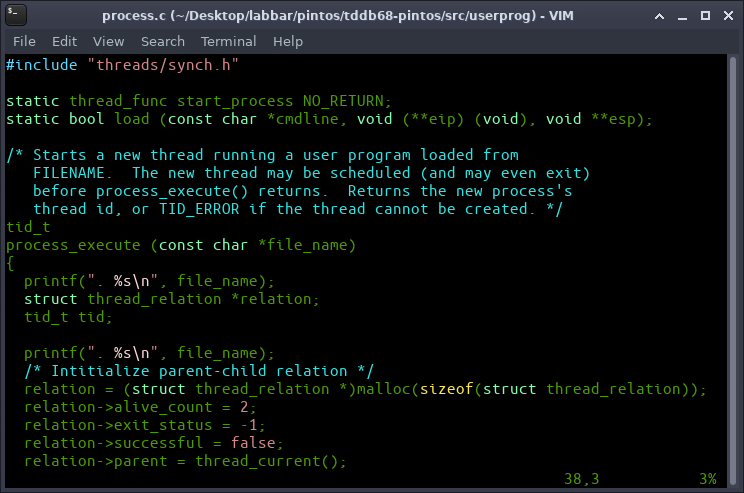
Task: Open the Help menu
Action: pyautogui.click(x=287, y=41)
